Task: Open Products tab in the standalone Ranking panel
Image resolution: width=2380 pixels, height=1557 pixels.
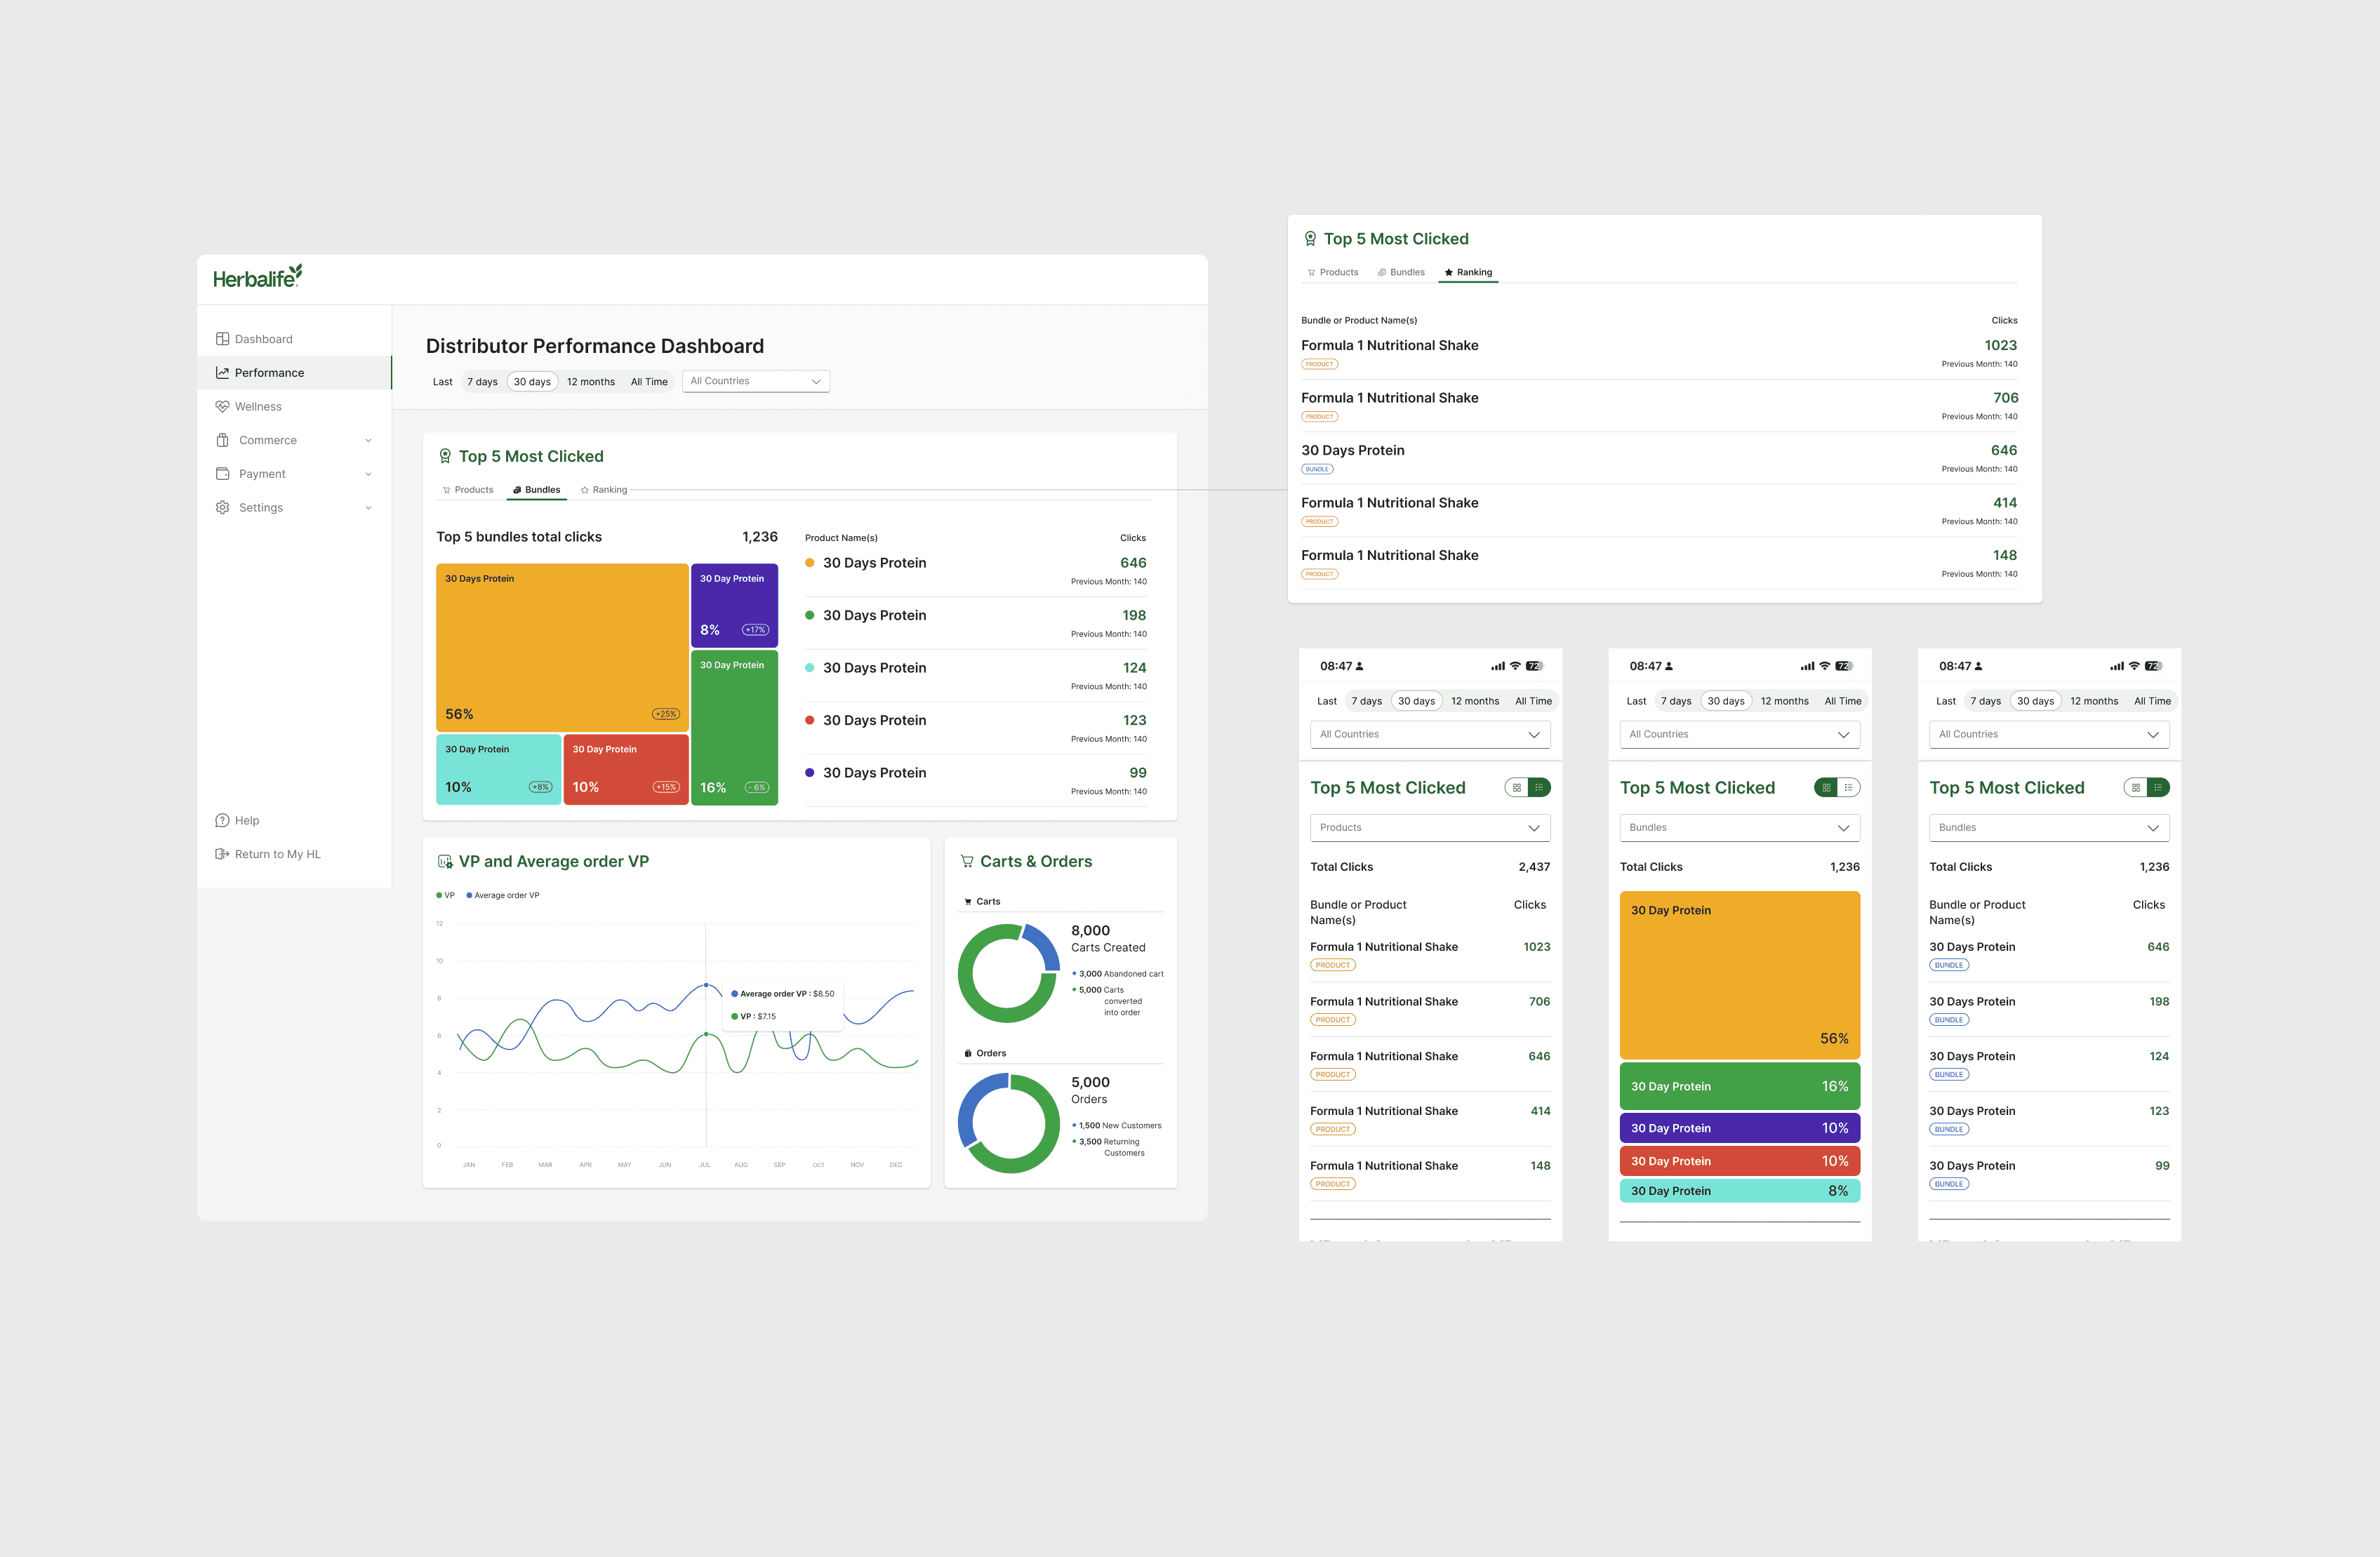Action: coord(1333,272)
